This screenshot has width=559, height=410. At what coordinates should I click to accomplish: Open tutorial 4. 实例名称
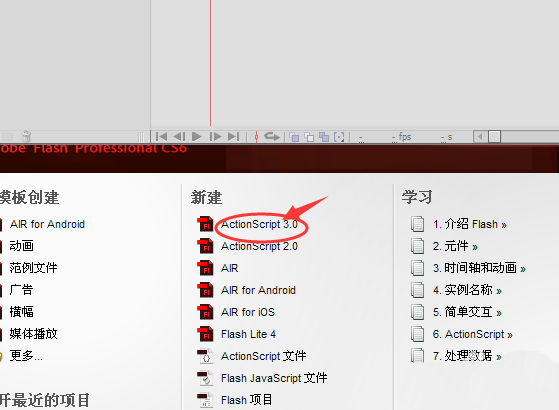tap(467, 290)
